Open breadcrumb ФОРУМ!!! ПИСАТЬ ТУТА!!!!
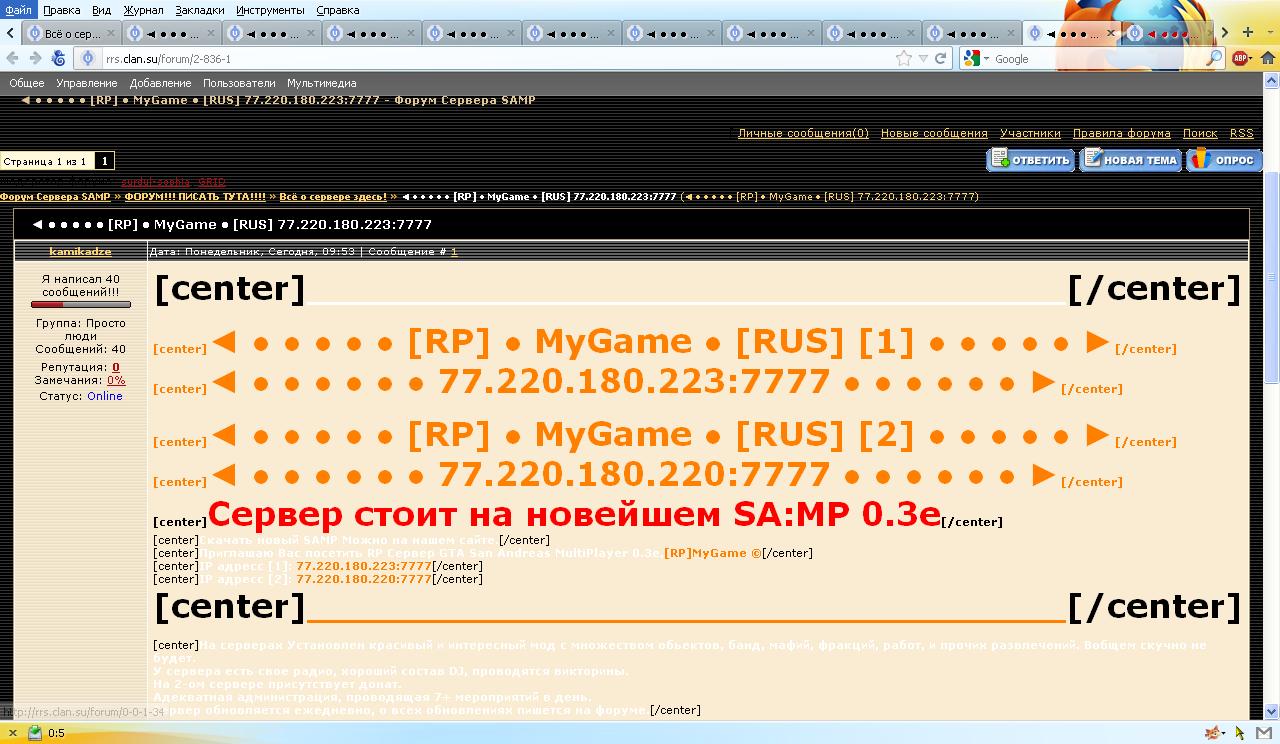The width and height of the screenshot is (1280, 744). 195,197
